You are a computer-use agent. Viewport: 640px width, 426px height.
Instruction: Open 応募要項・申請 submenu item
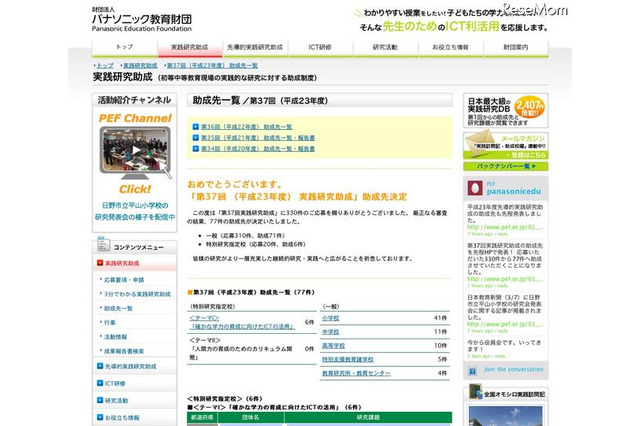pos(124,280)
